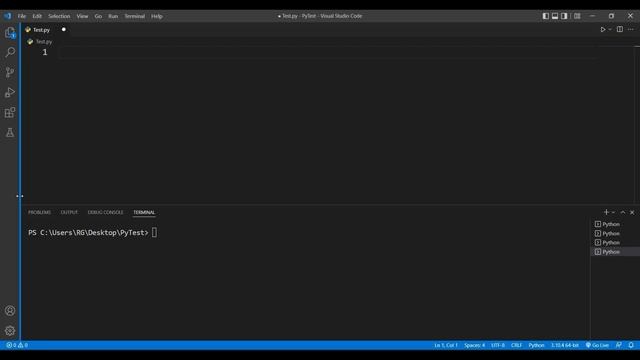640x360 pixels.
Task: Click the VS Code logo icon
Action: 8,16
